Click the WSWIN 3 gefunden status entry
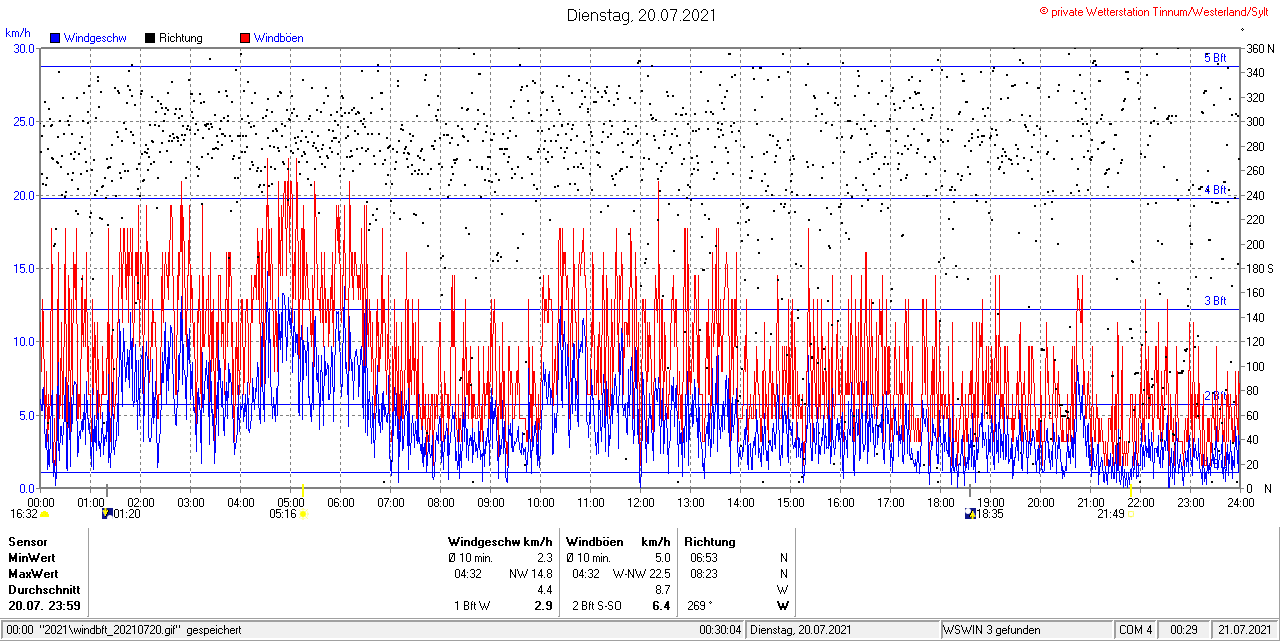Screen dimensions: 1280x641 [x=992, y=630]
